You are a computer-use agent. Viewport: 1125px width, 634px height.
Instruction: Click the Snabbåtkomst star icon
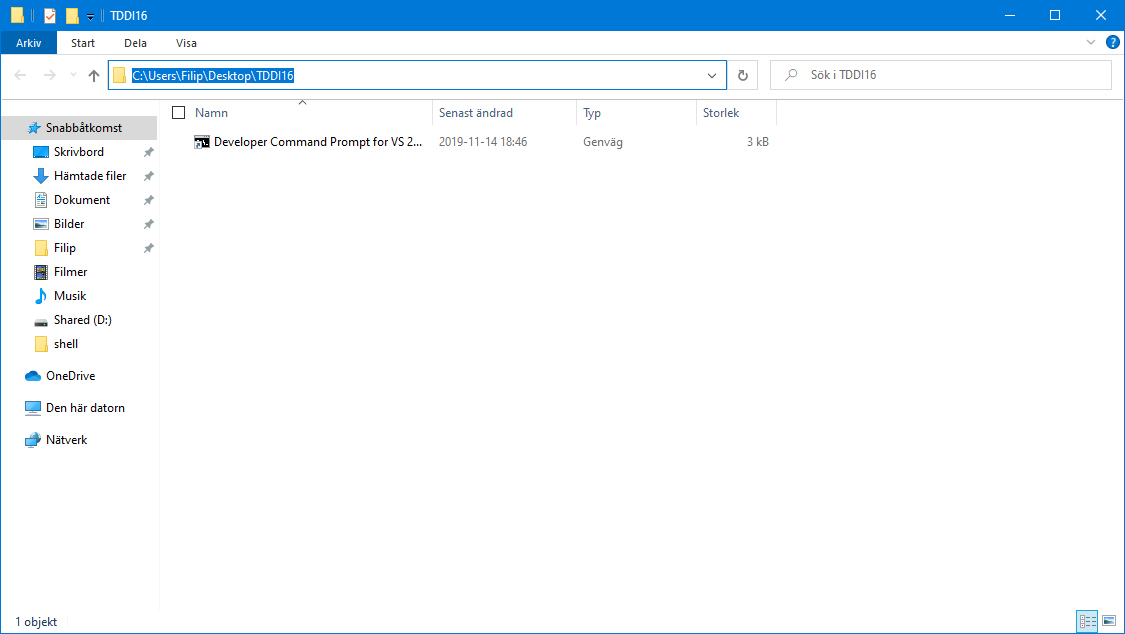34,128
